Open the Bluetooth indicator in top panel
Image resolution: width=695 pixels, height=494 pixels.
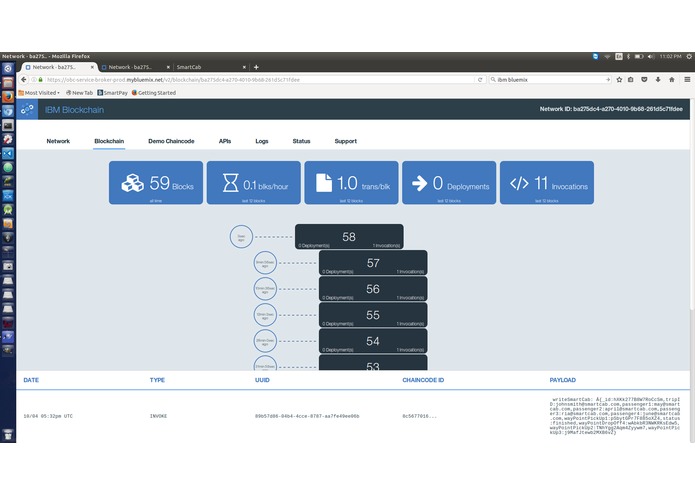[629, 56]
